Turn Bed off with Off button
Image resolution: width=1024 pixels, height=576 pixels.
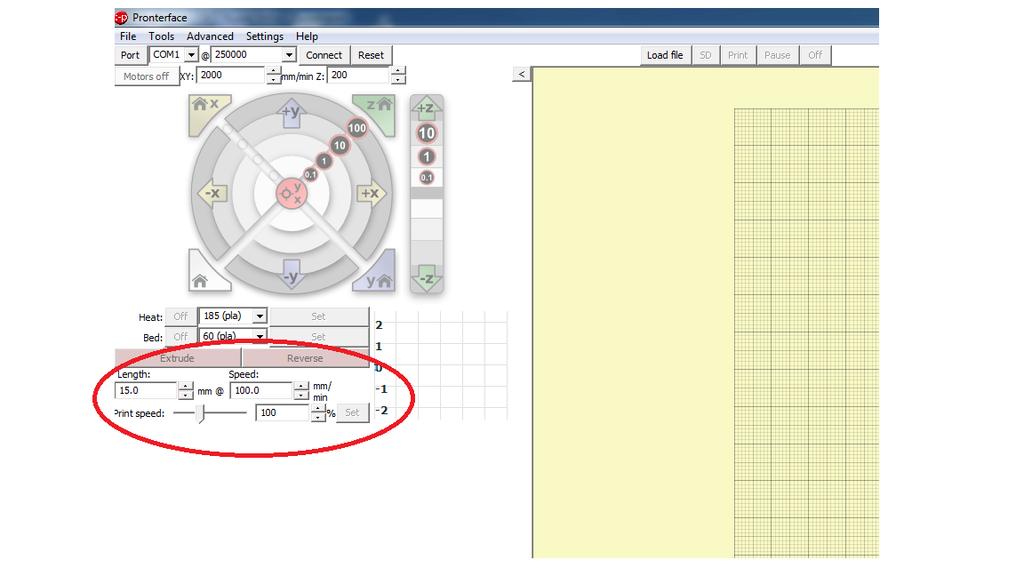pos(181,337)
